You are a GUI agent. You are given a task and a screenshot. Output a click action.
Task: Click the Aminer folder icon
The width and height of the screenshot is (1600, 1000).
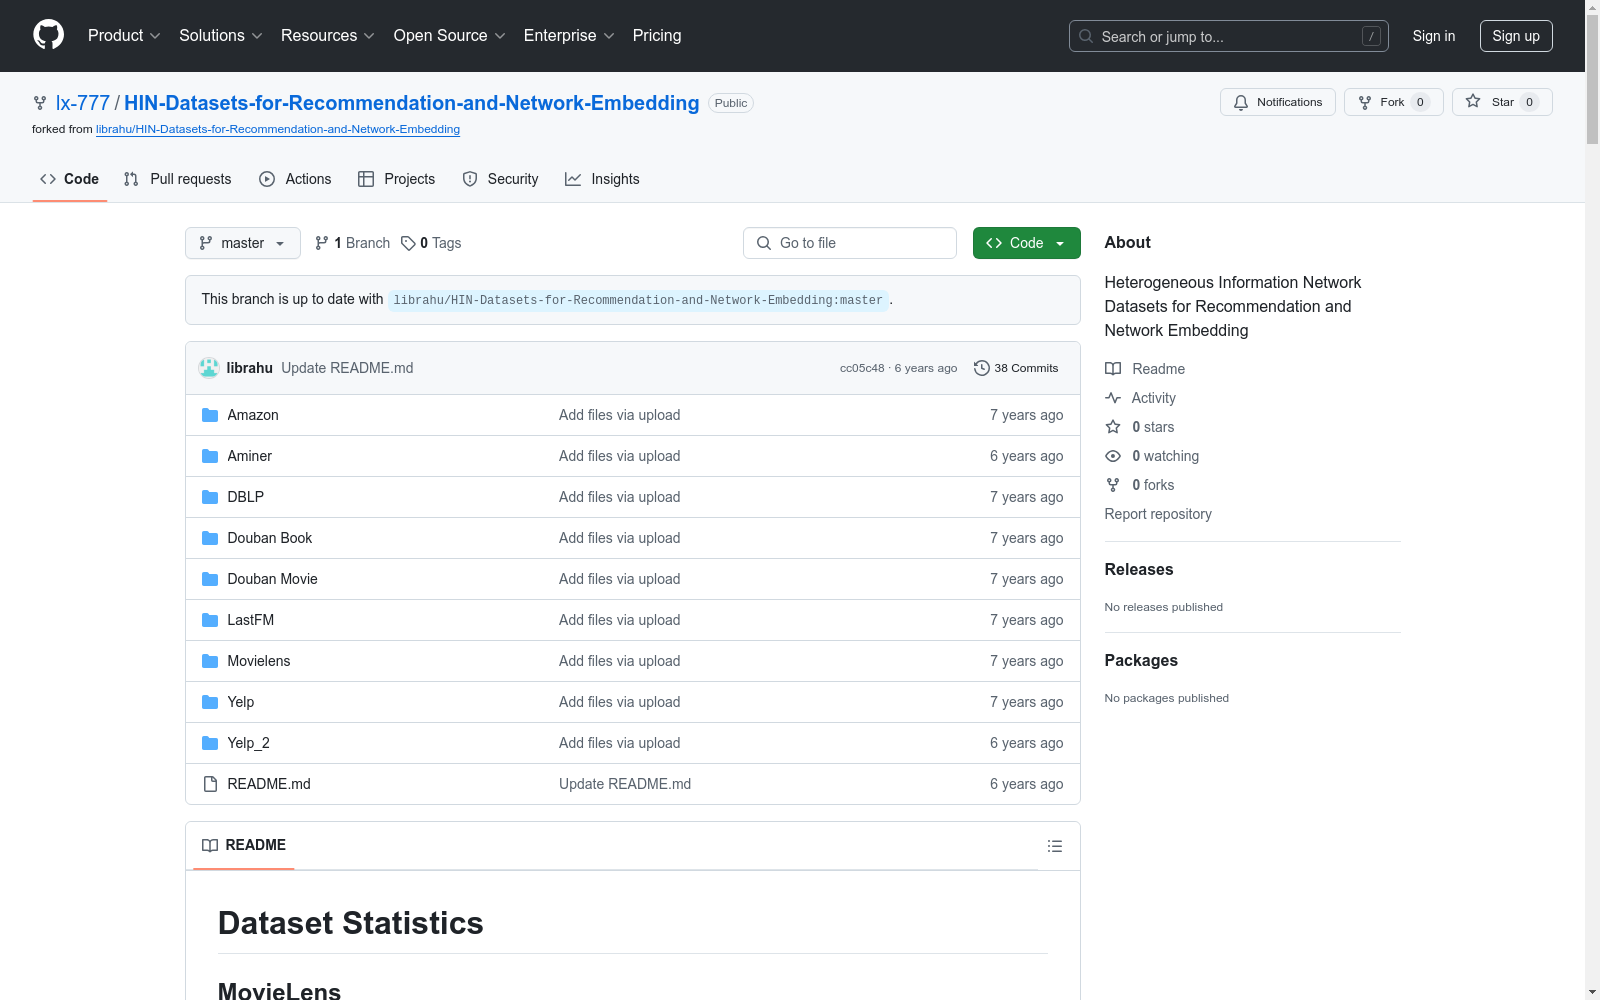[x=210, y=456]
